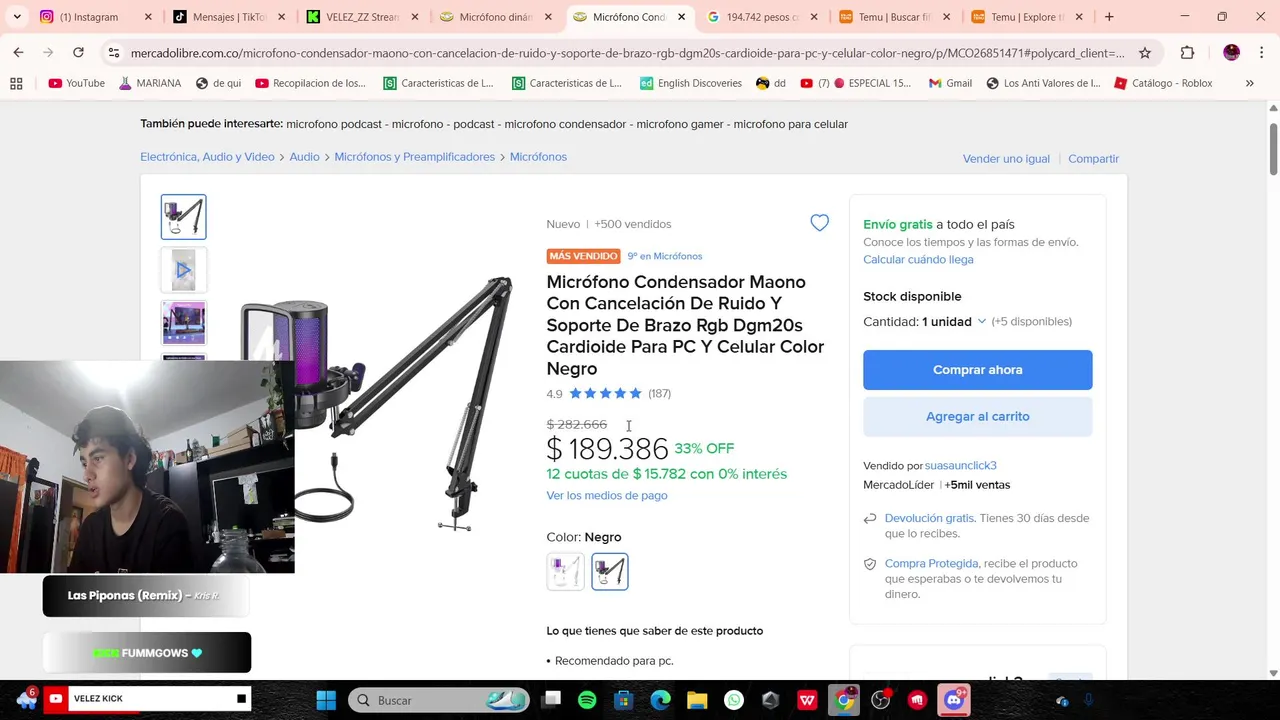Open WhatsApp from taskbar
The image size is (1280, 720).
(x=734, y=700)
